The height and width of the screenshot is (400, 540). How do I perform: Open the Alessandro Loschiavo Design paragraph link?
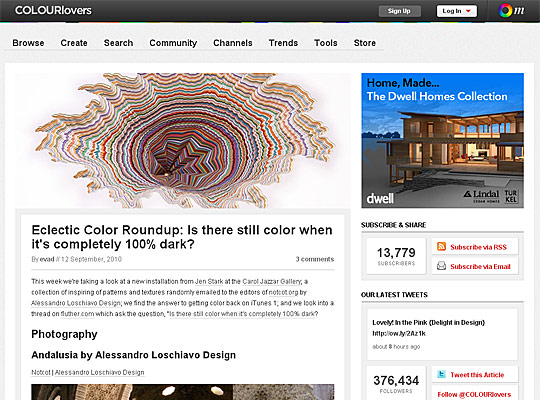click(x=76, y=303)
